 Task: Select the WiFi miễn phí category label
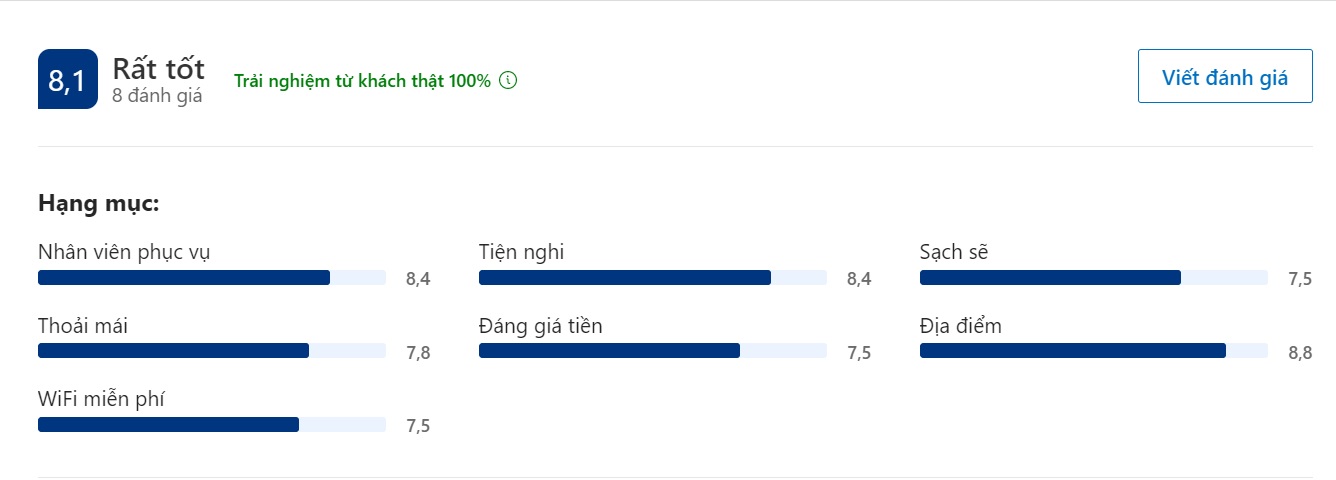coord(101,400)
